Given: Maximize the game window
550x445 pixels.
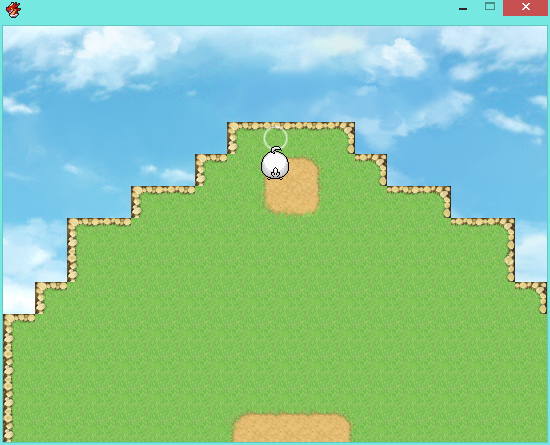Looking at the screenshot, I should (x=490, y=6).
